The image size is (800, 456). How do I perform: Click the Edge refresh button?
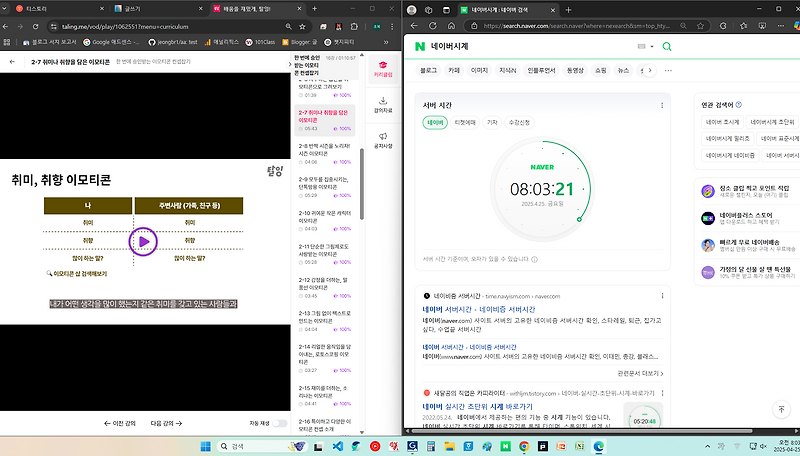pyautogui.click(x=433, y=26)
